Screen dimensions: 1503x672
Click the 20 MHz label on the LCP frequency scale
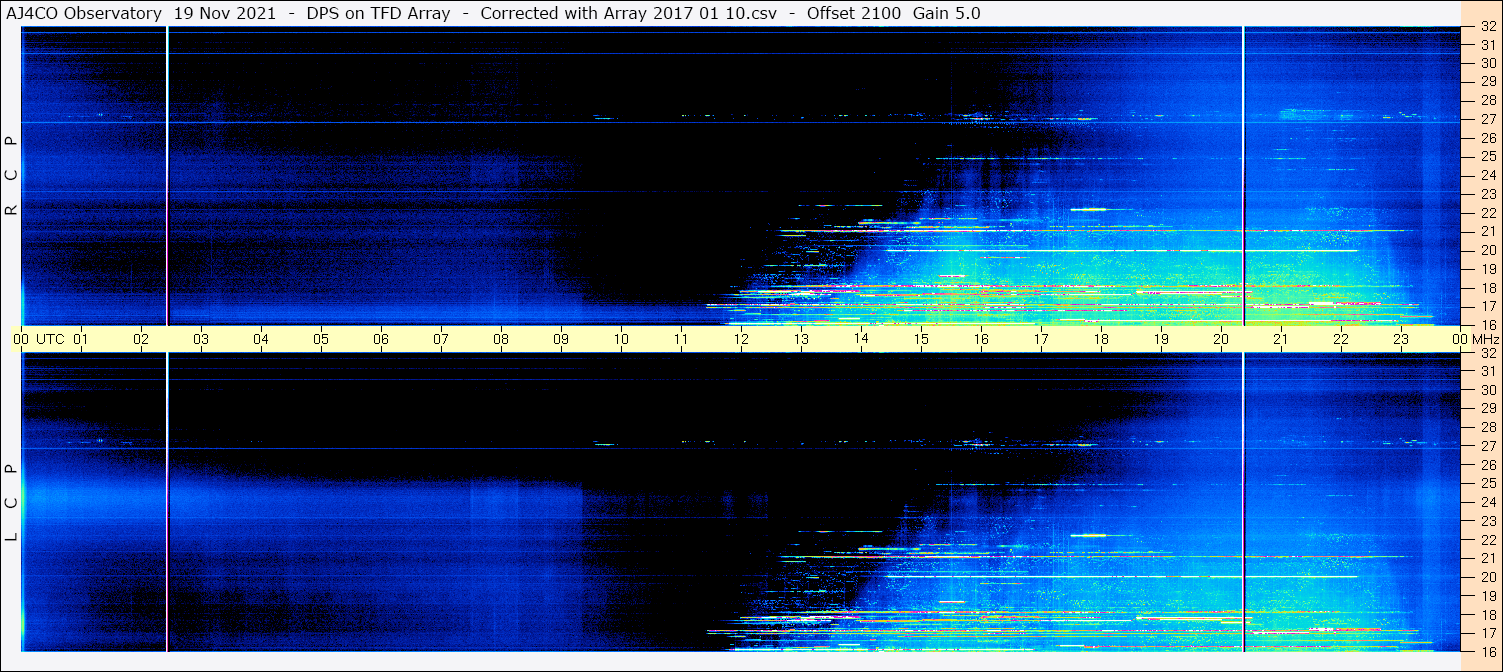coord(1487,577)
